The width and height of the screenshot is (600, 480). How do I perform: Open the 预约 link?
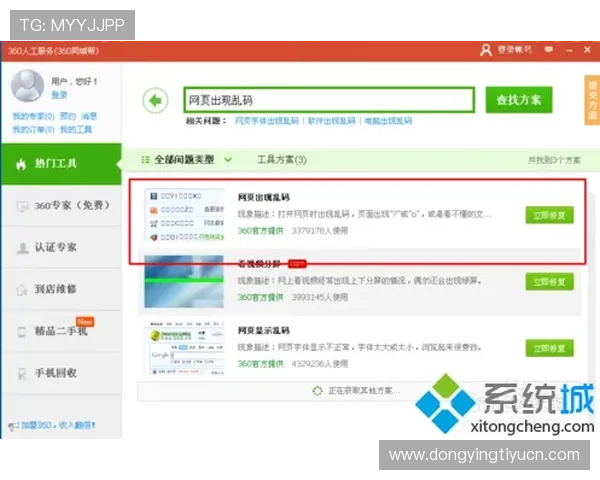[x=68, y=116]
